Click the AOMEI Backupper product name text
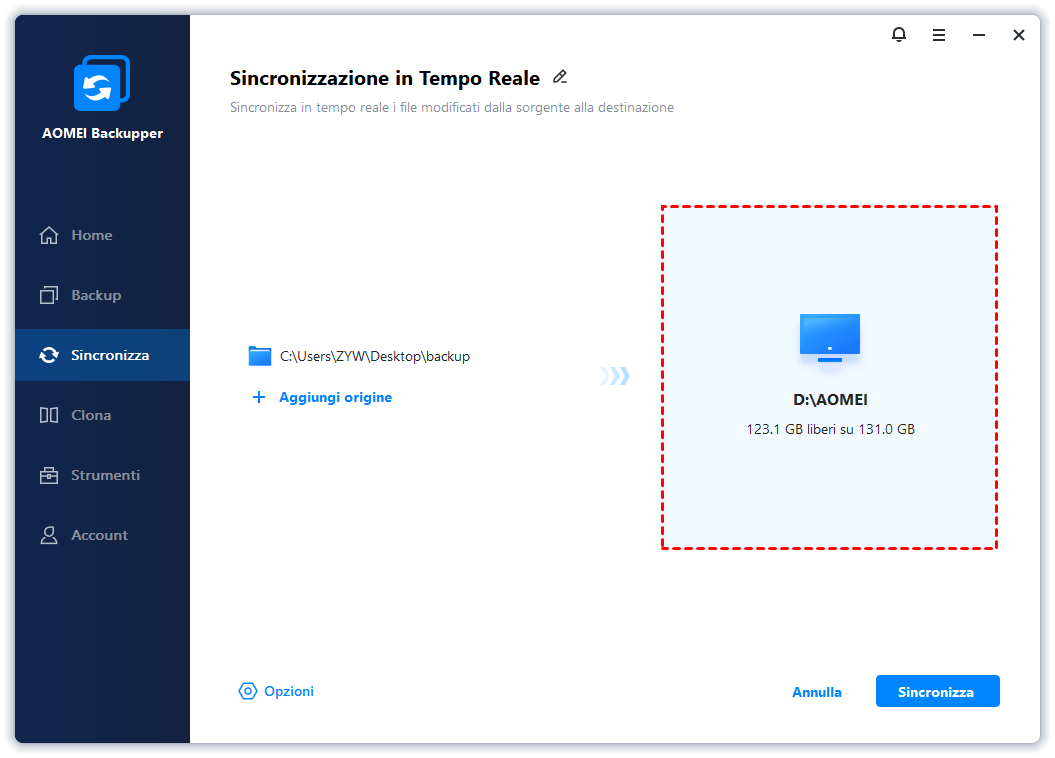 [102, 133]
